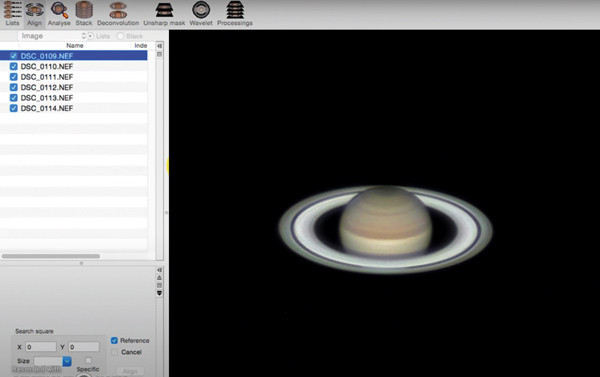The width and height of the screenshot is (600, 377).
Task: Open the Unsharp mask tool
Action: [164, 13]
